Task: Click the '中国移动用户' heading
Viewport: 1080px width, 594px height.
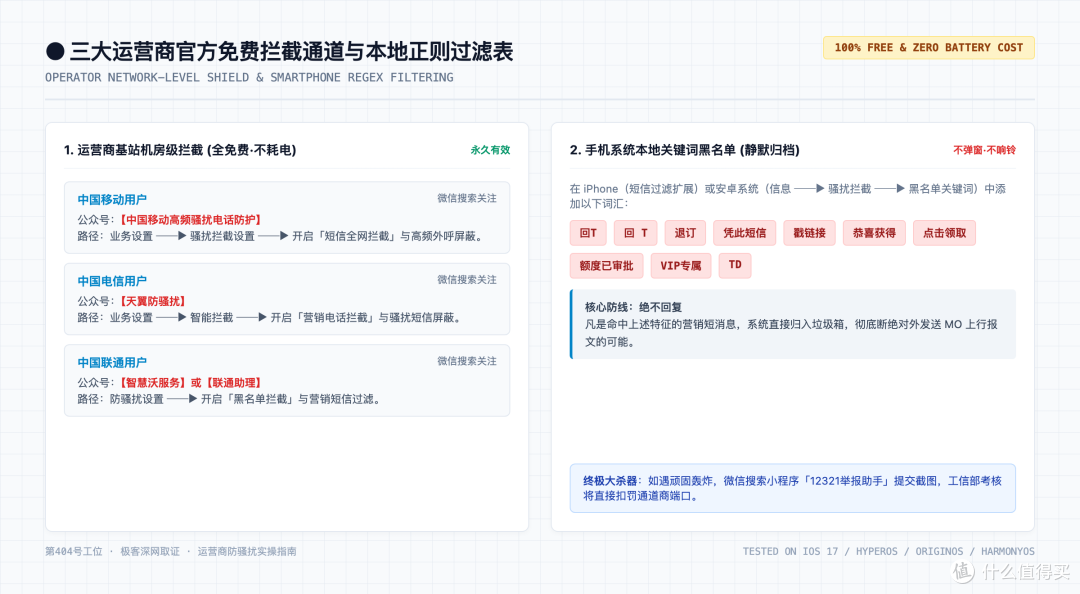Action: pos(112,200)
